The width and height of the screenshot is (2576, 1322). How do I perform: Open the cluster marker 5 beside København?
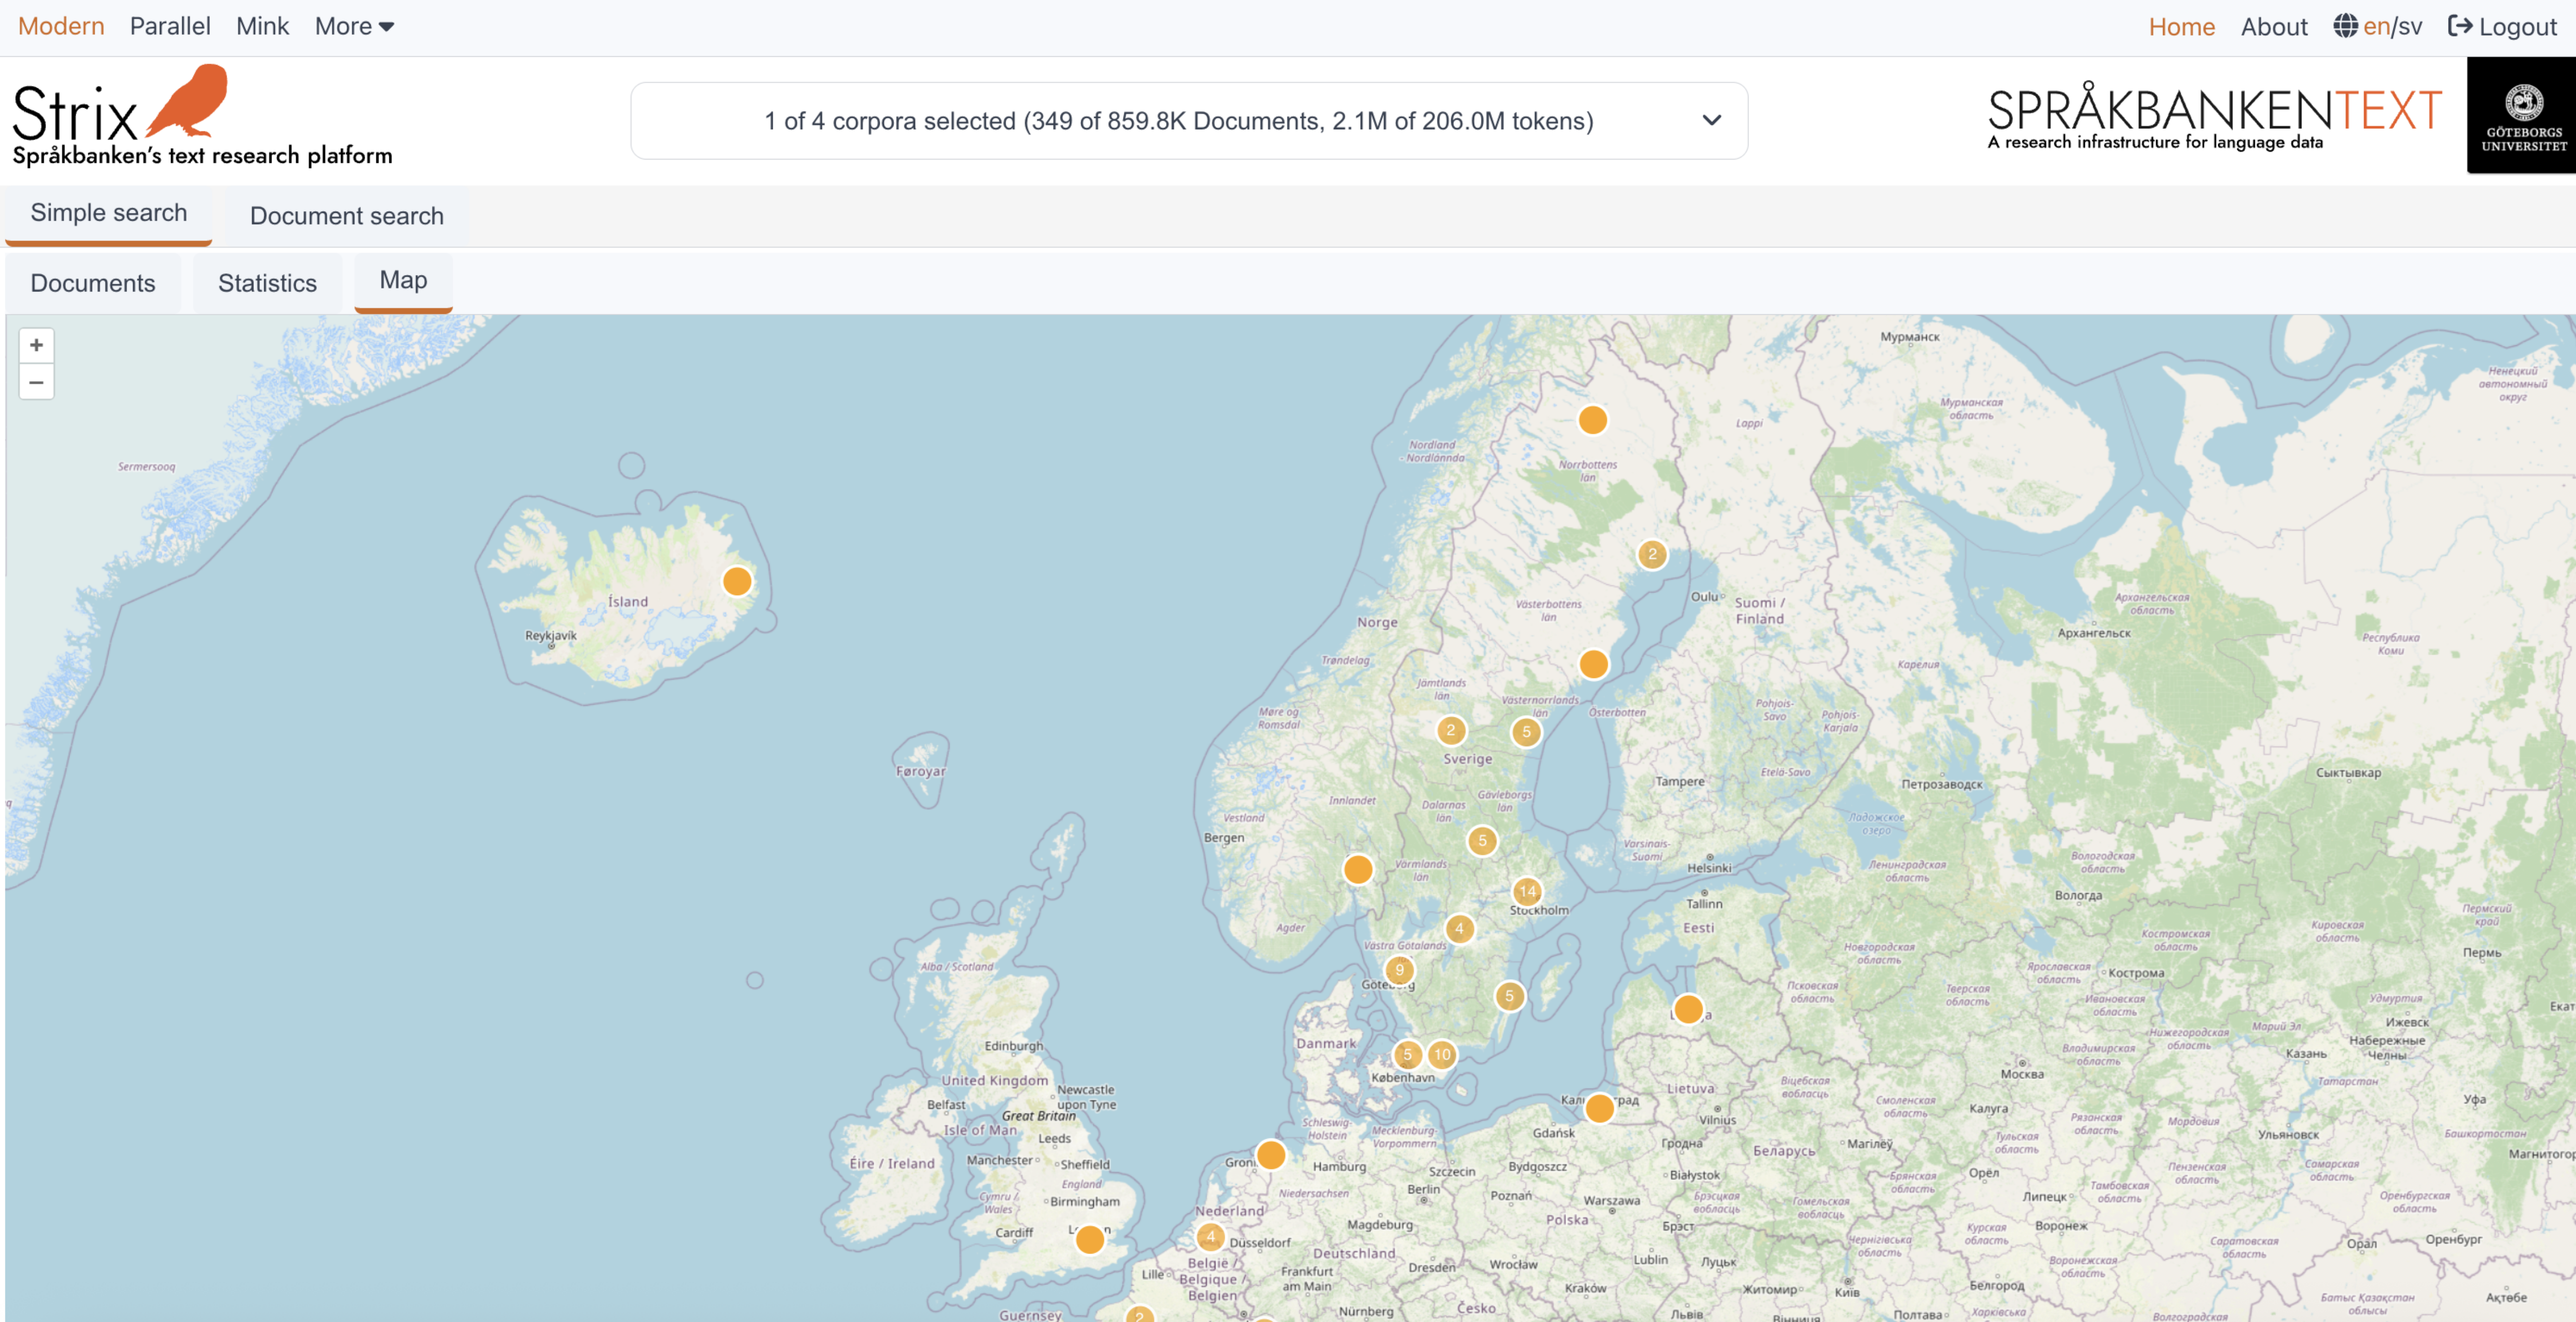click(x=1407, y=1054)
